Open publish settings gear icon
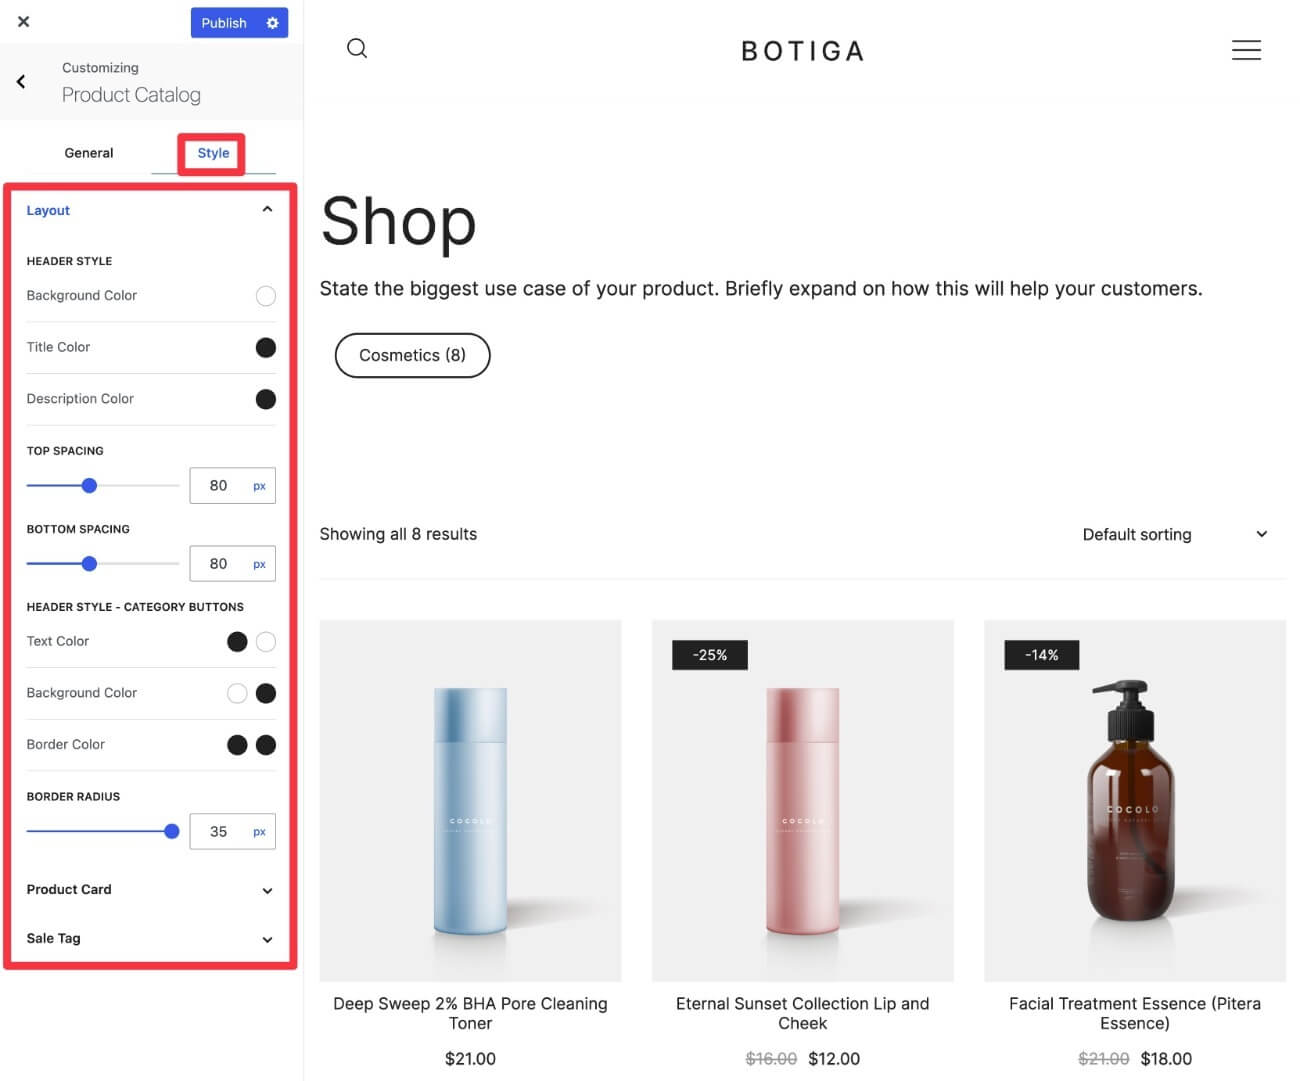The image size is (1300, 1081). 272,23
